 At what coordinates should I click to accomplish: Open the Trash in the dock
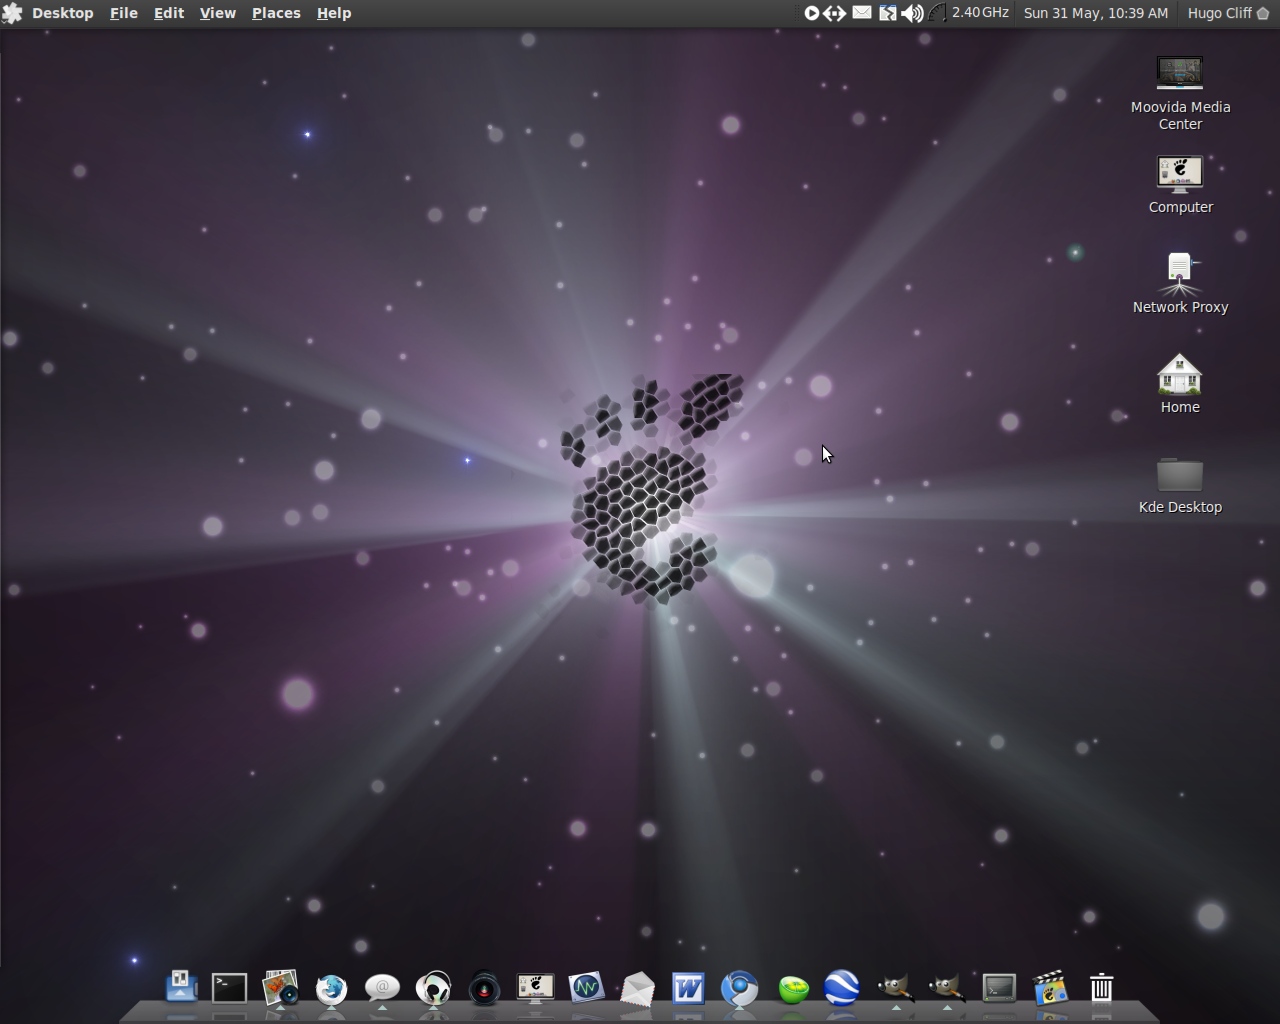1101,988
